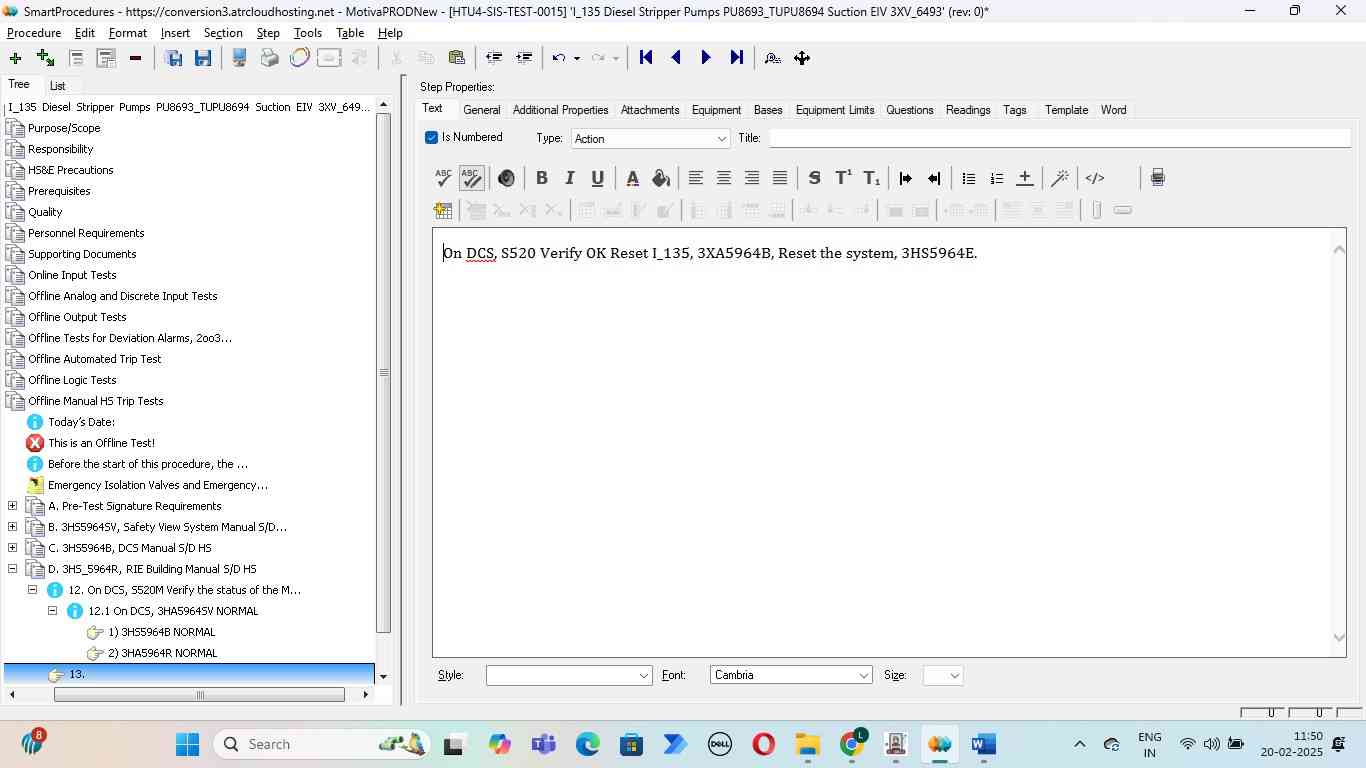Go to last step navigation icon

click(x=737, y=58)
